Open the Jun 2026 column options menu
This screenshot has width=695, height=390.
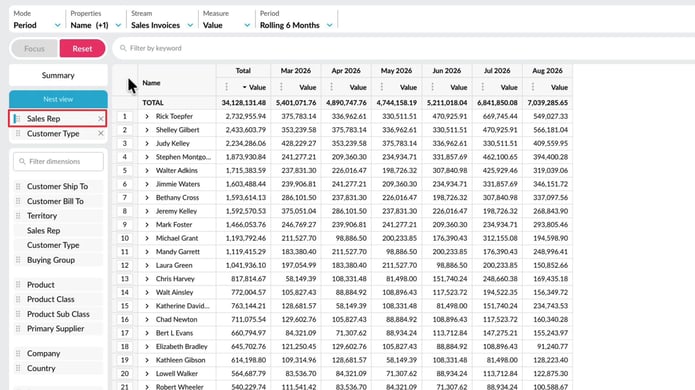coord(432,87)
